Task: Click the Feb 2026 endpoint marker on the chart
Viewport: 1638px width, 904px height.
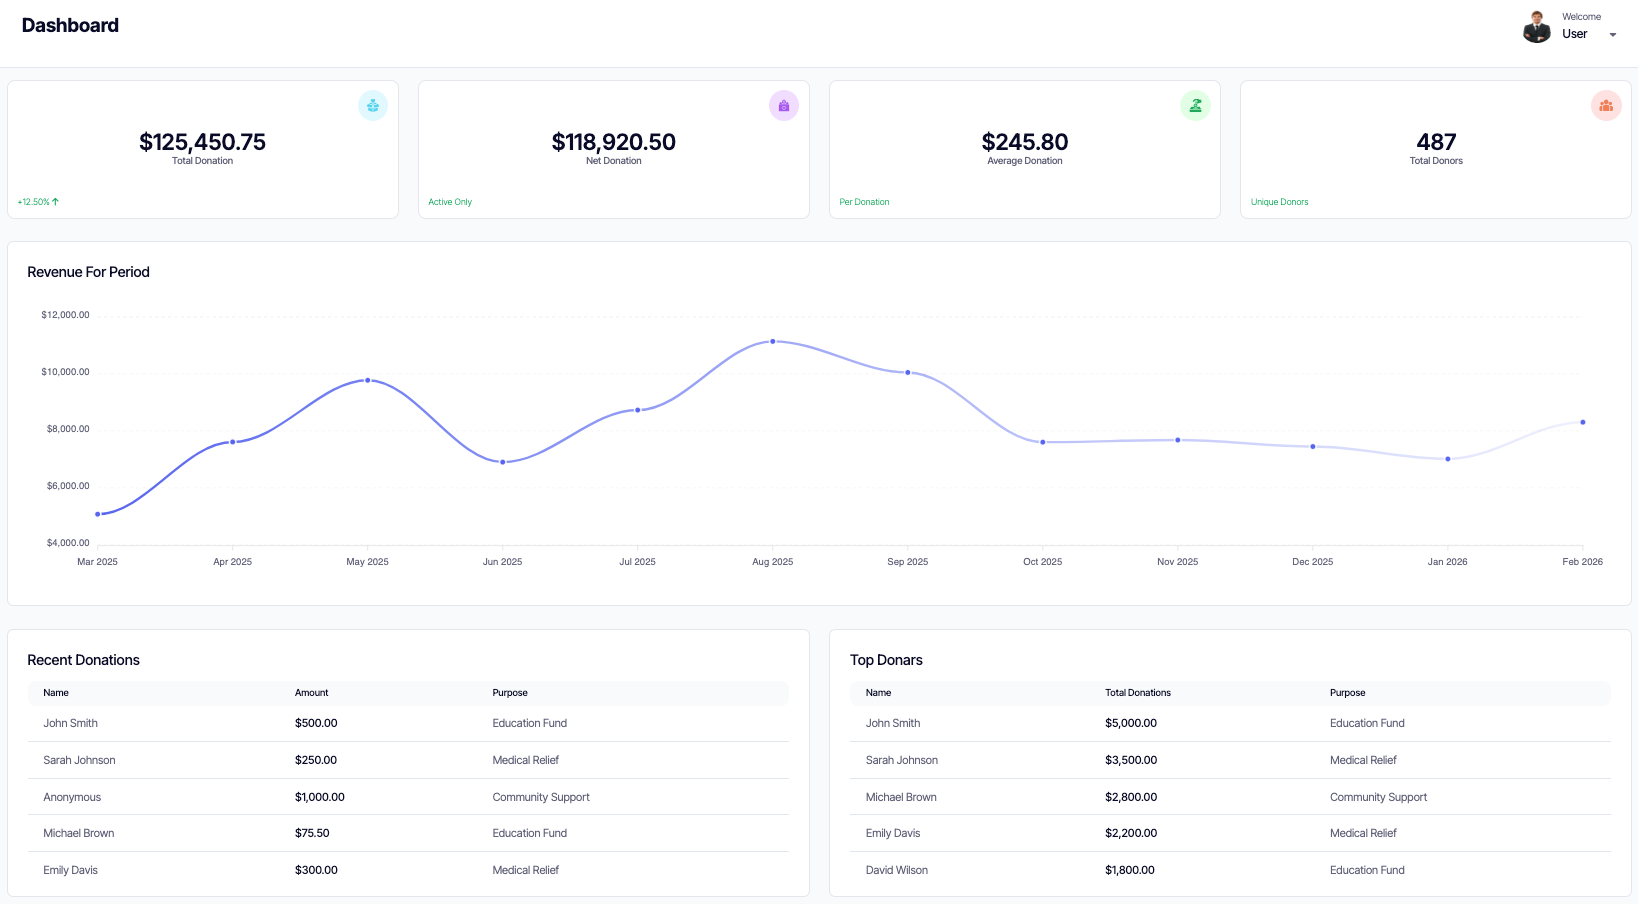Action: (x=1582, y=422)
